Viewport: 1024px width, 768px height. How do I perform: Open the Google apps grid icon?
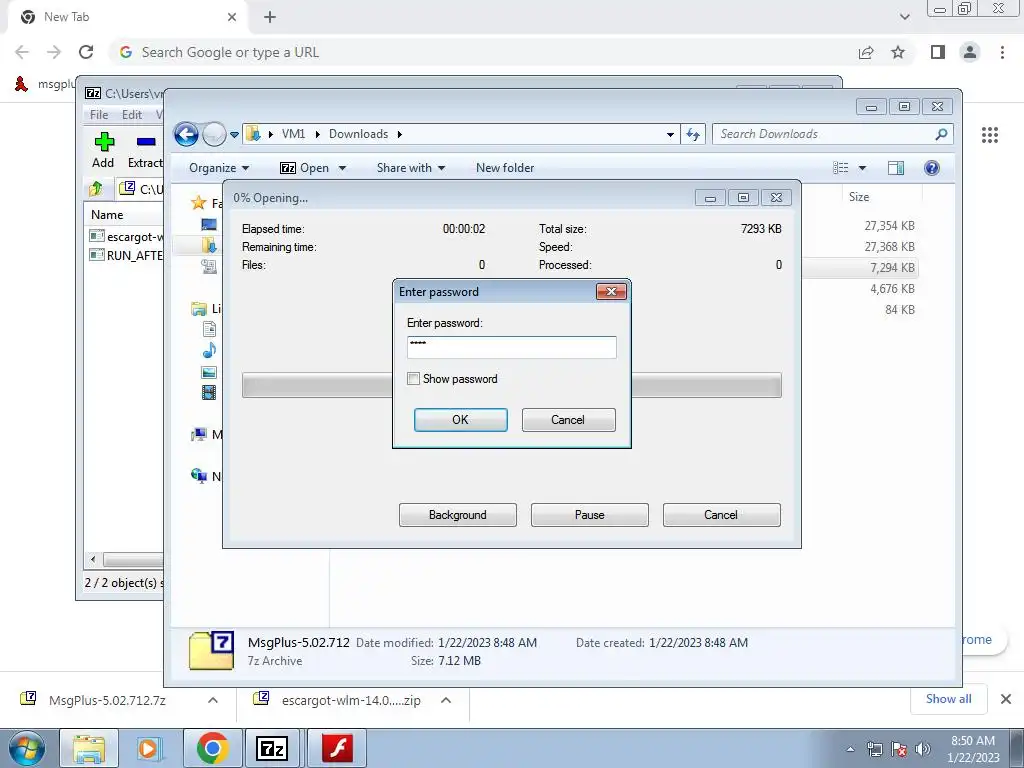point(990,135)
